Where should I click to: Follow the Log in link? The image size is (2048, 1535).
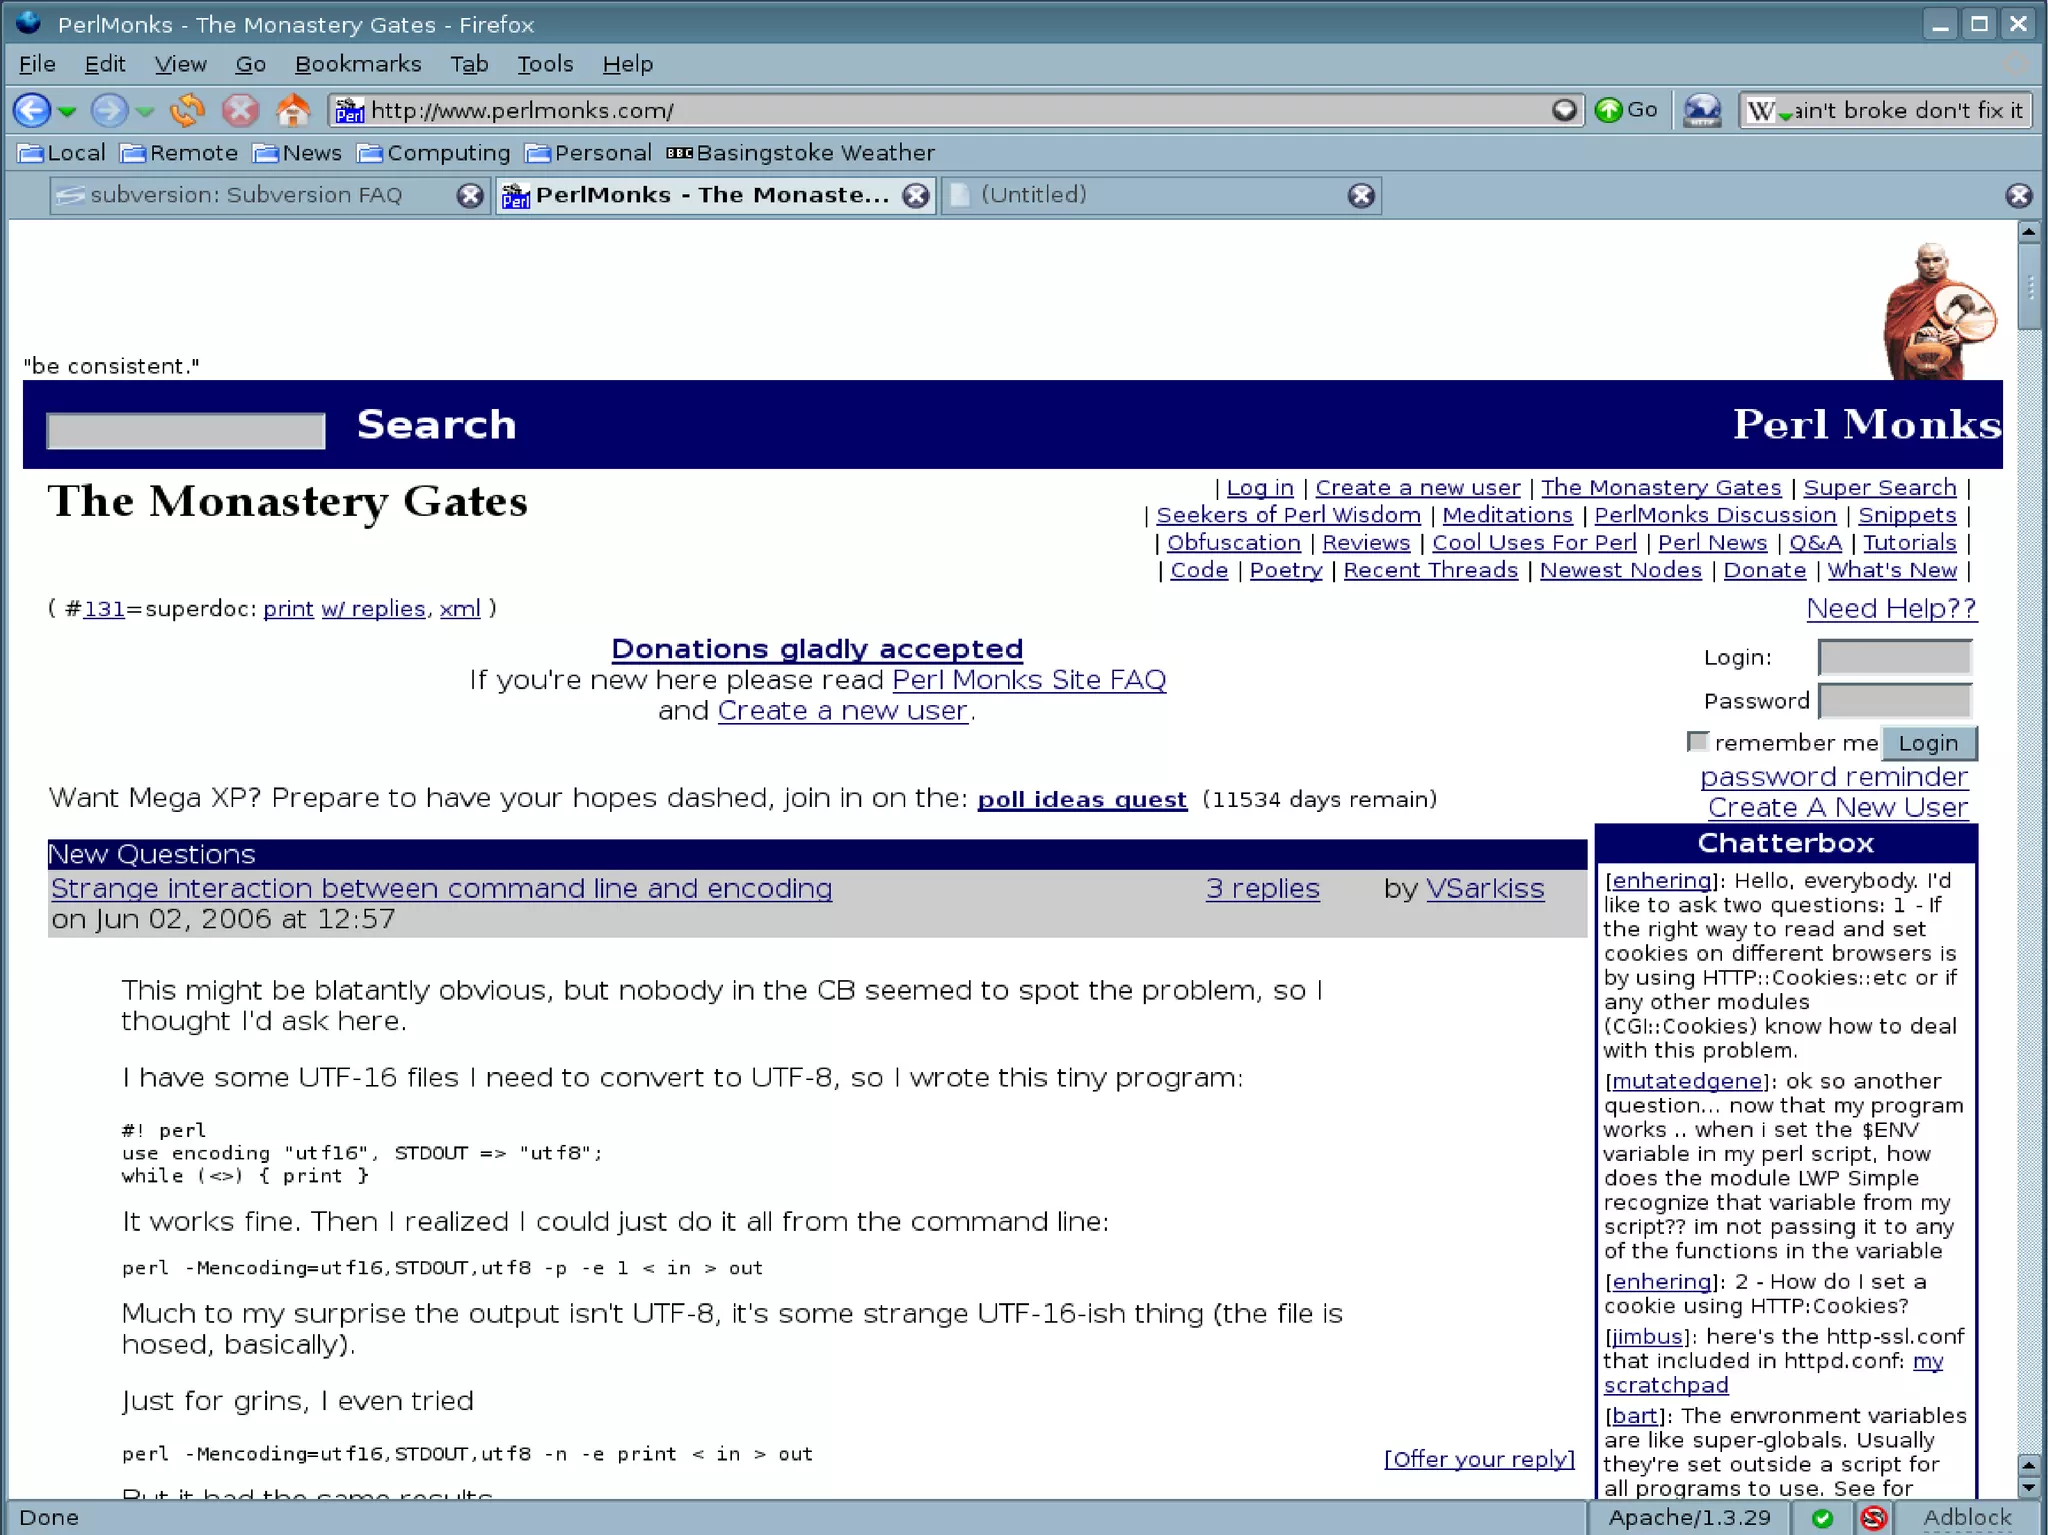click(1259, 488)
